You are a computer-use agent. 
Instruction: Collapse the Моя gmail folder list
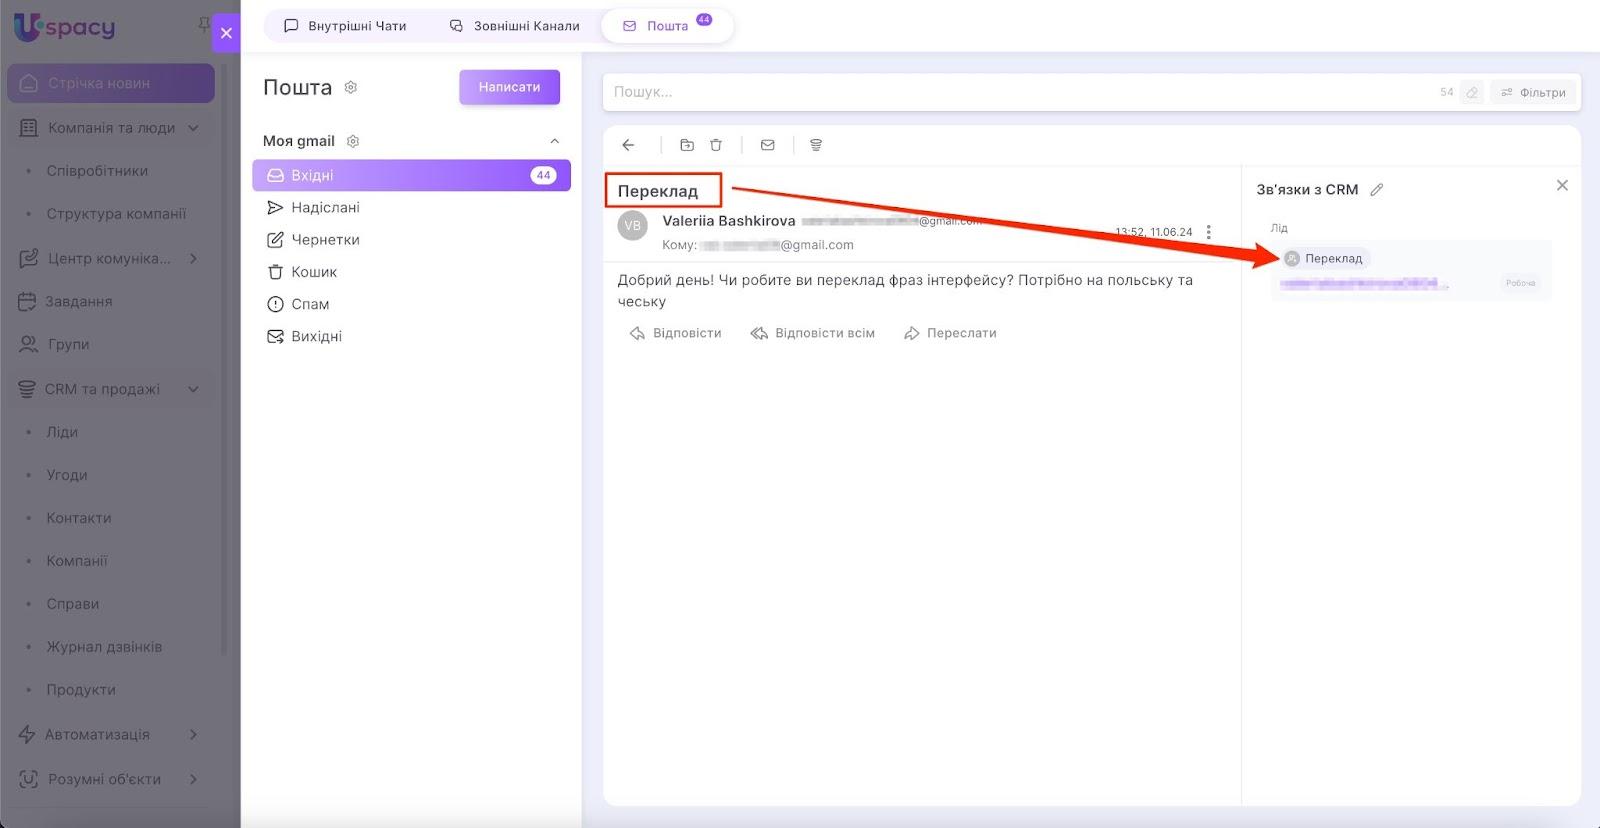[x=555, y=141]
